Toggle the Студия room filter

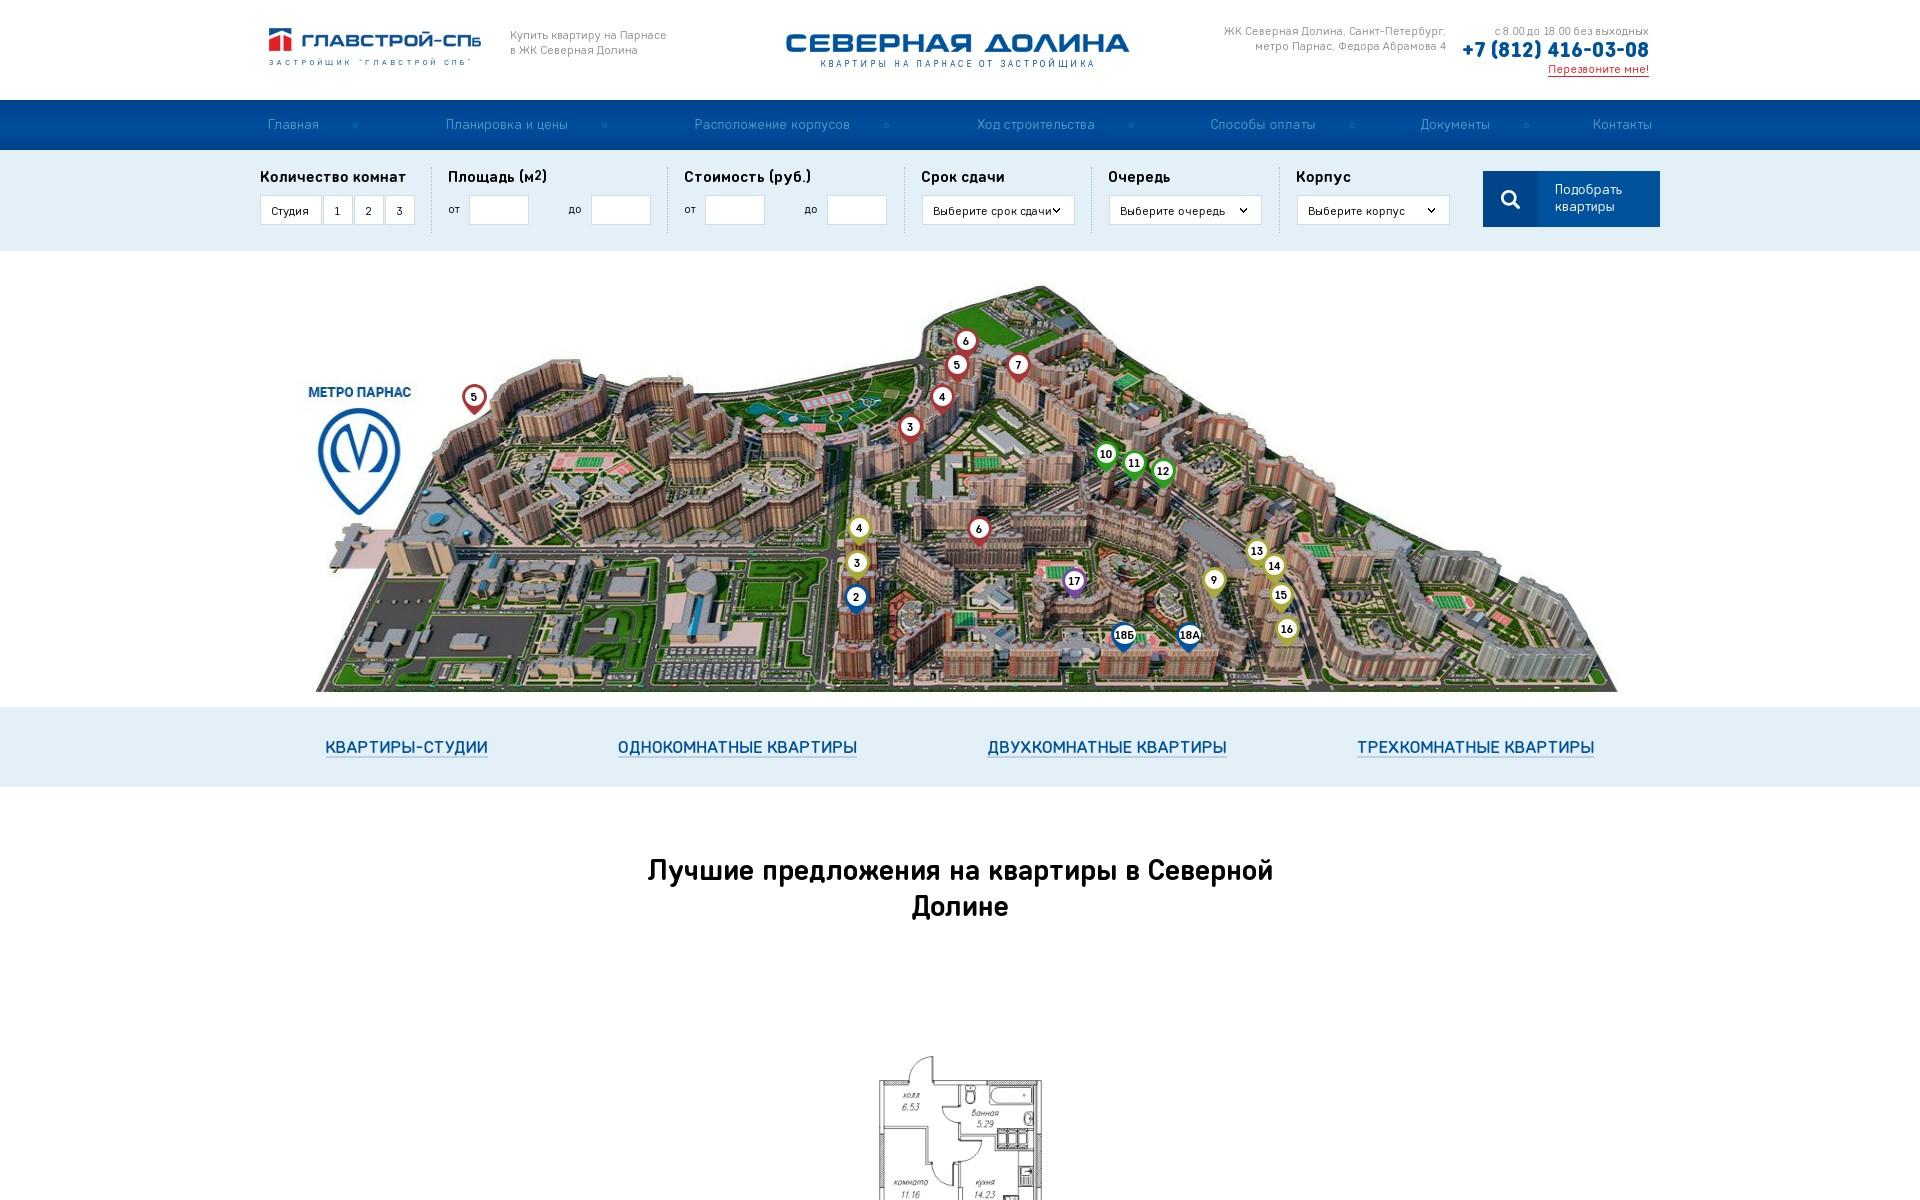pyautogui.click(x=290, y=211)
